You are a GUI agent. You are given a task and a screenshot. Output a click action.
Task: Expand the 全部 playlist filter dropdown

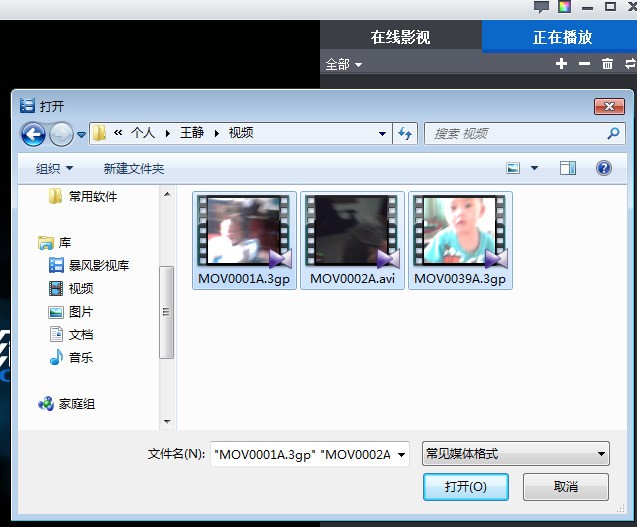tap(344, 64)
